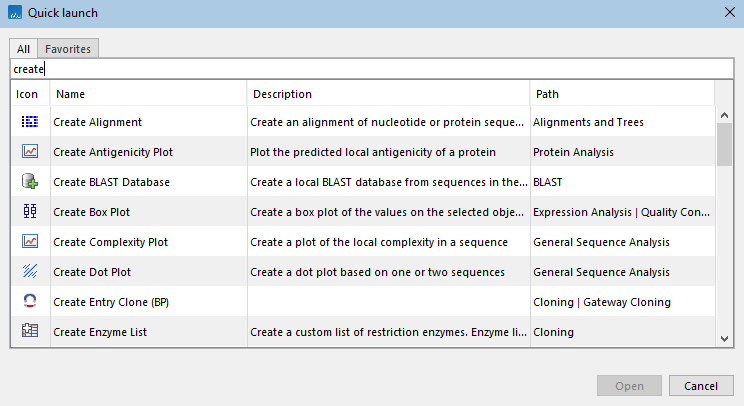
Task: Sort by the Name column header
Action: coord(148,94)
